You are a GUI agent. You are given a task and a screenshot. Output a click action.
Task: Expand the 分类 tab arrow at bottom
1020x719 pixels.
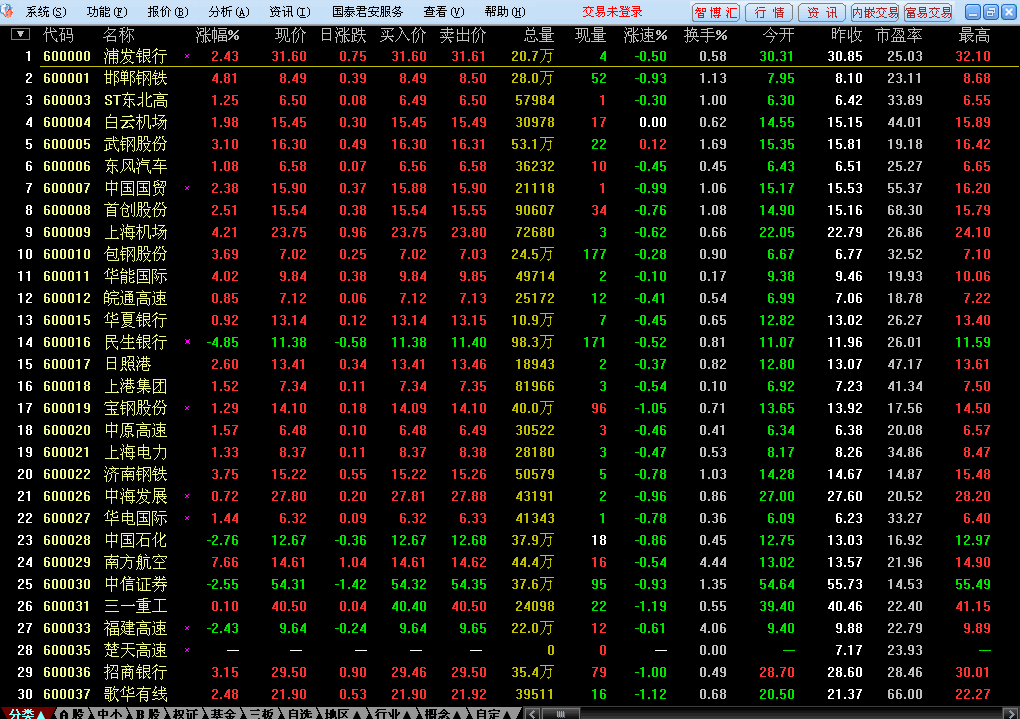[x=42, y=714]
